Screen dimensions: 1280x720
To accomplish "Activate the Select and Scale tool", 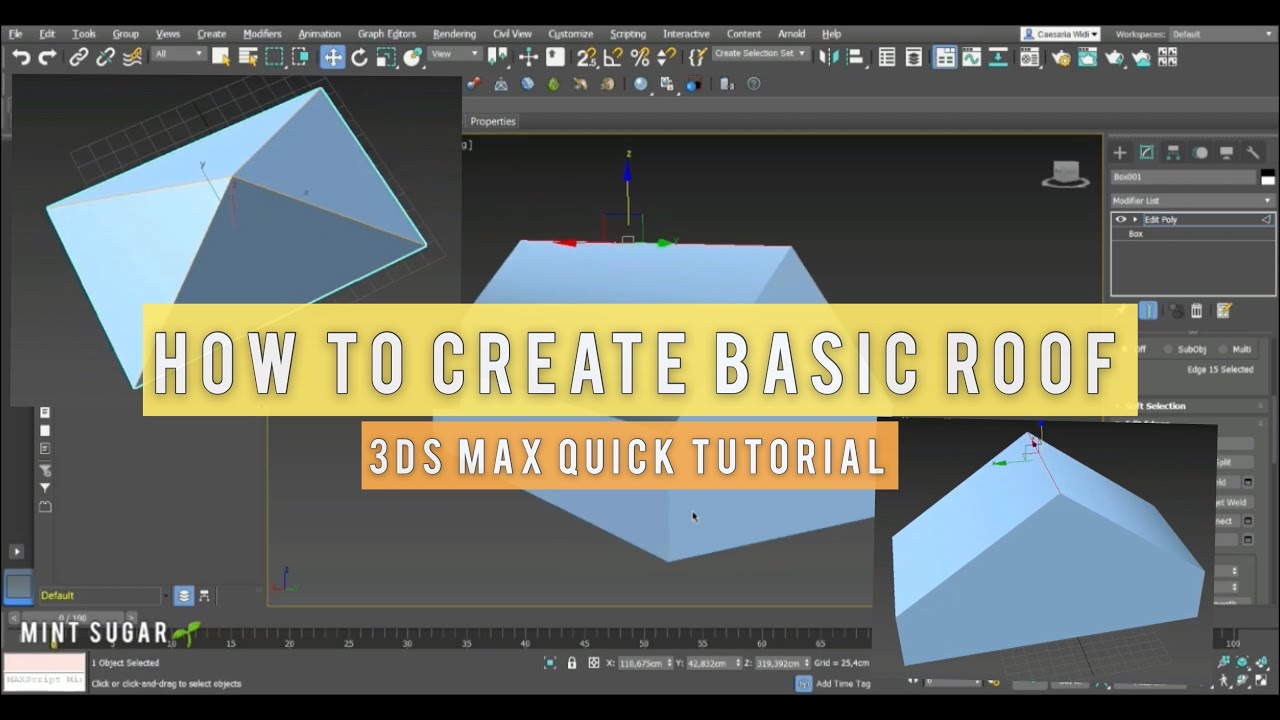I will coord(386,57).
